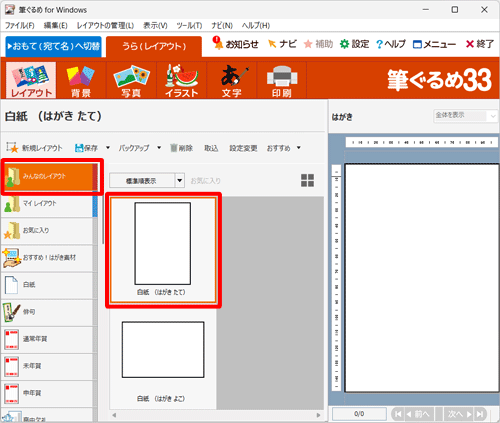The image size is (500, 423).
Task: Expand the 保存 dropdown arrow
Action: pos(108,148)
